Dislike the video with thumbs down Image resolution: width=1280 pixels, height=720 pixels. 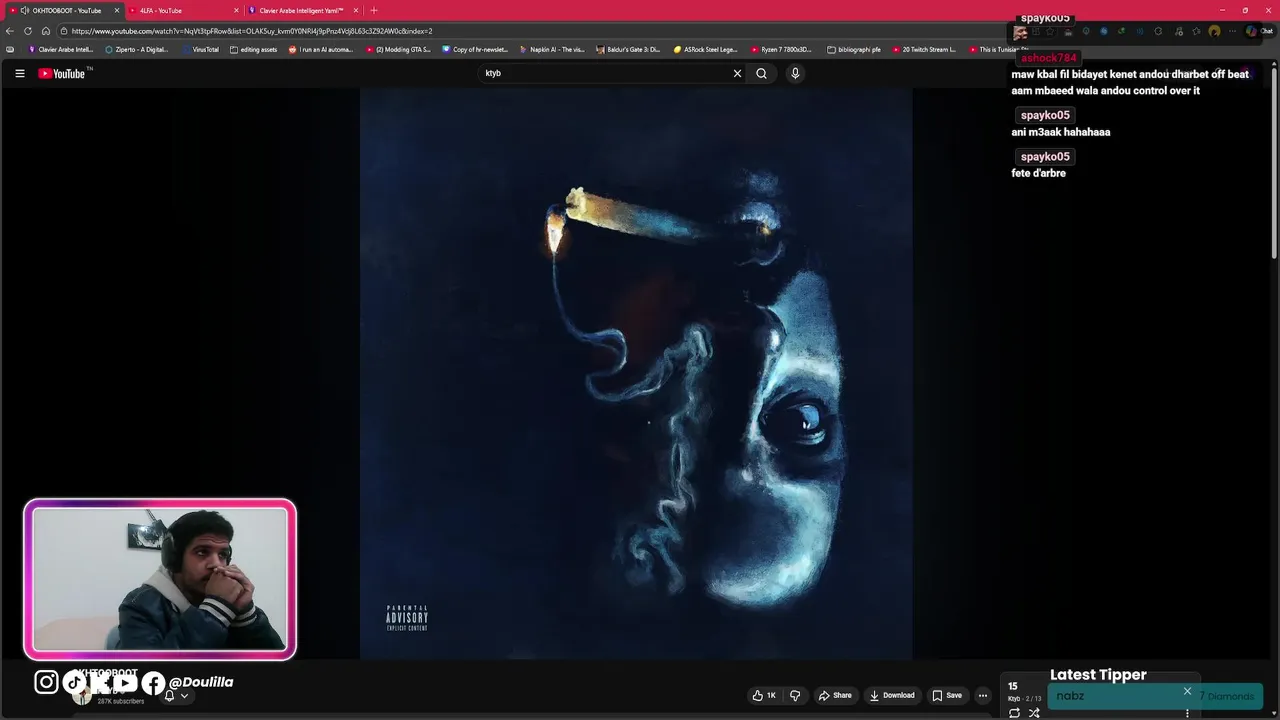(x=795, y=695)
